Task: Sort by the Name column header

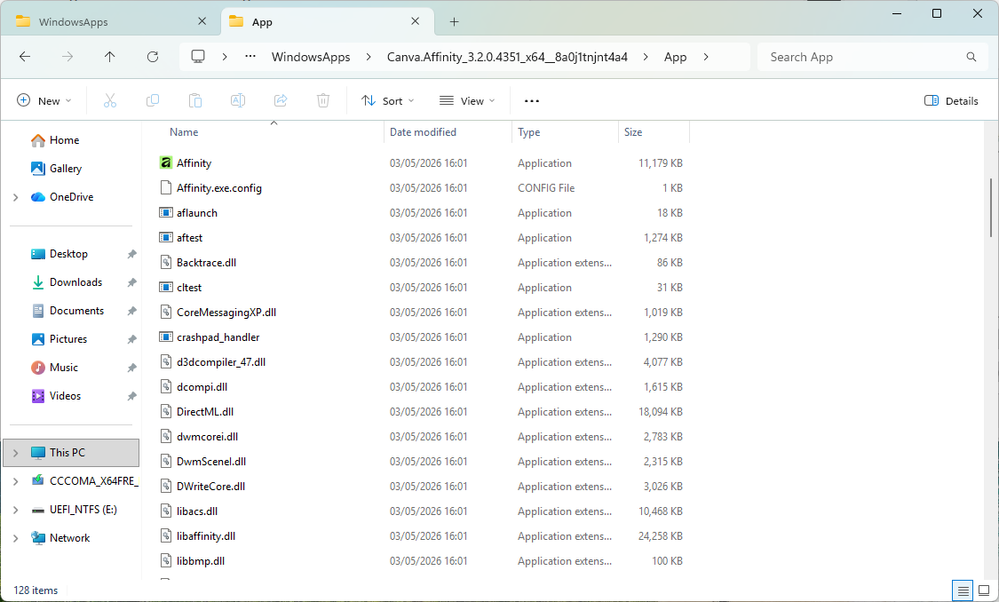Action: coord(183,132)
